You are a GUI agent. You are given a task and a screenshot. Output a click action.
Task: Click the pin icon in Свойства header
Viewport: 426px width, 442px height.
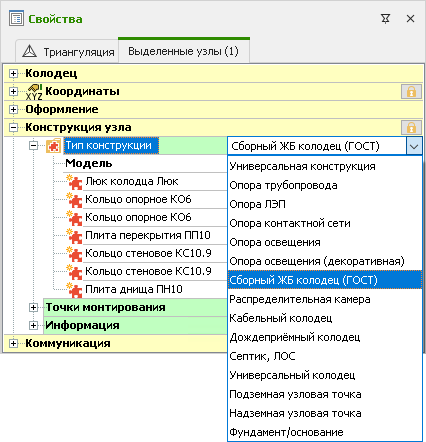click(385, 19)
